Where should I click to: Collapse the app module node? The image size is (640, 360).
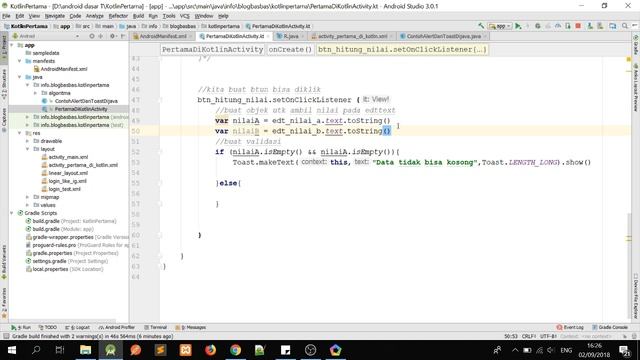coord(12,45)
